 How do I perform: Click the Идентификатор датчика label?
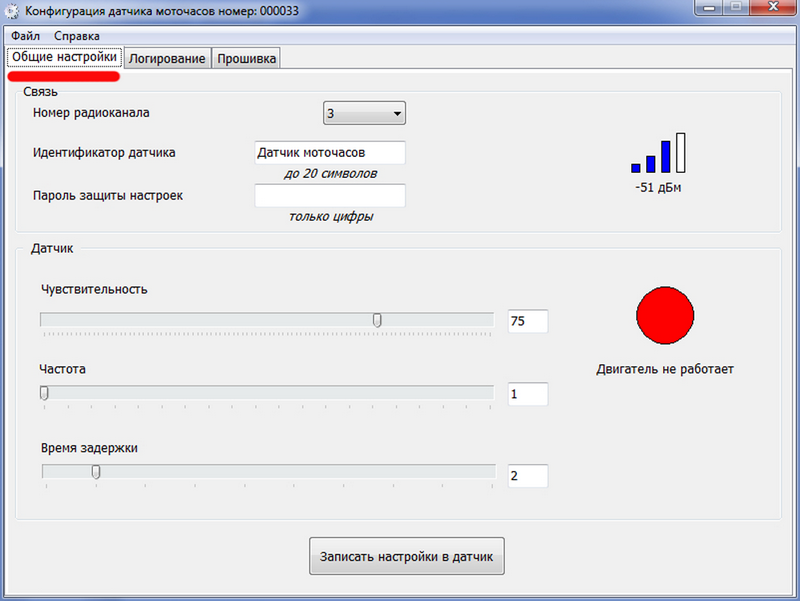104,153
